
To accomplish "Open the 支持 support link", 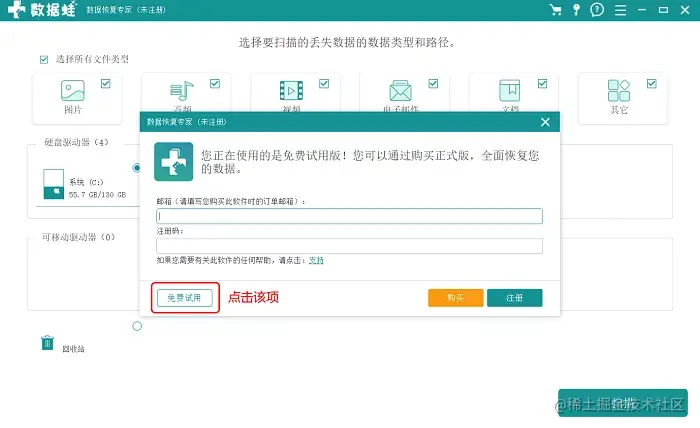I will pos(316,260).
